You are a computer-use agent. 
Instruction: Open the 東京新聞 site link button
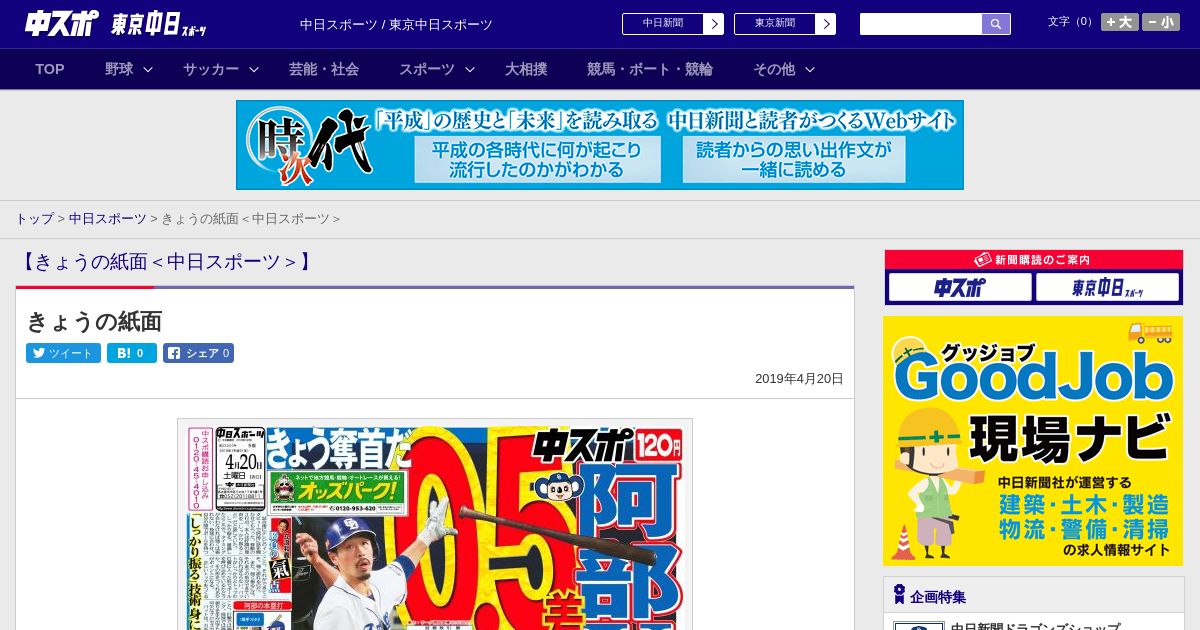click(775, 24)
